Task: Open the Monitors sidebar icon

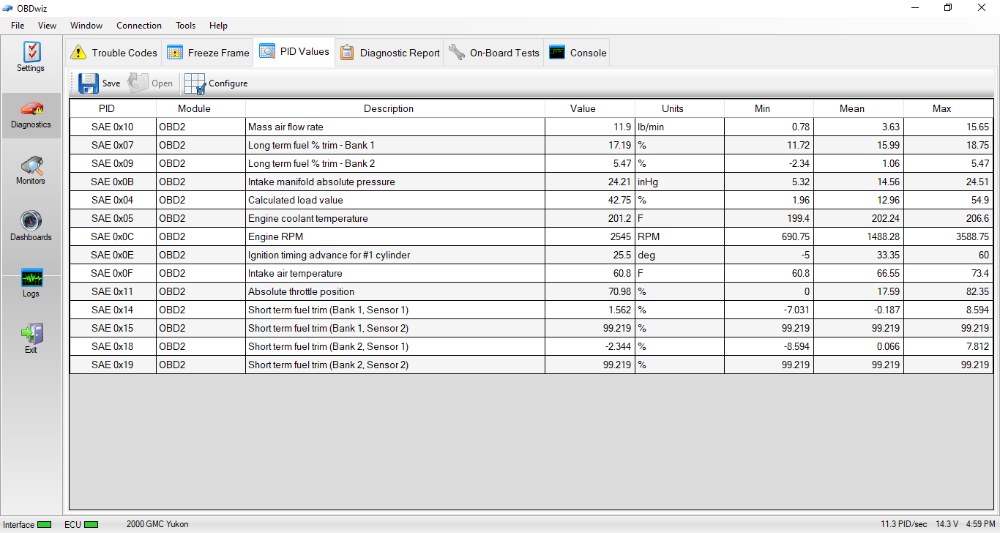Action: (x=31, y=165)
